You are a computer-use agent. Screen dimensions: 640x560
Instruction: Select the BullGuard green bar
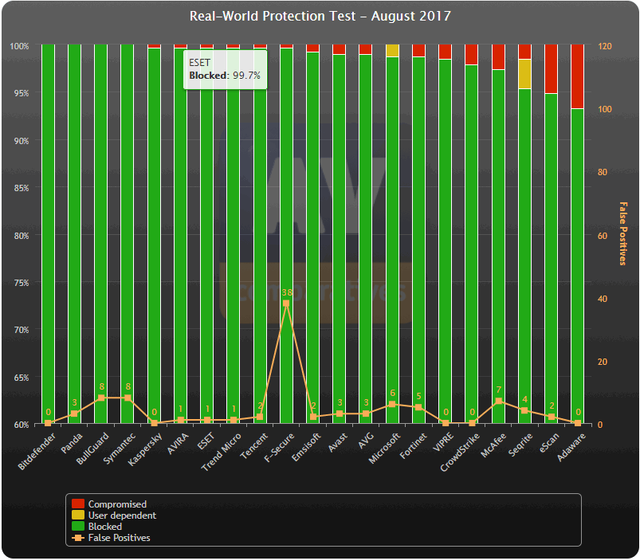click(x=101, y=234)
